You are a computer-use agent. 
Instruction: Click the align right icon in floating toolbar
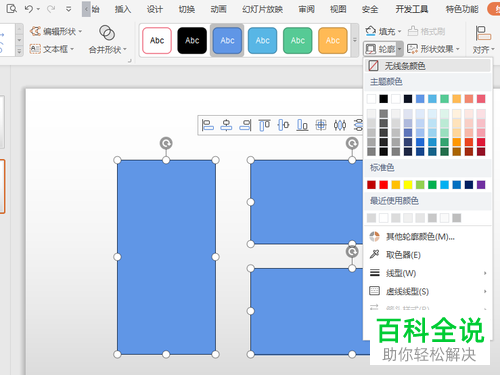(245, 125)
